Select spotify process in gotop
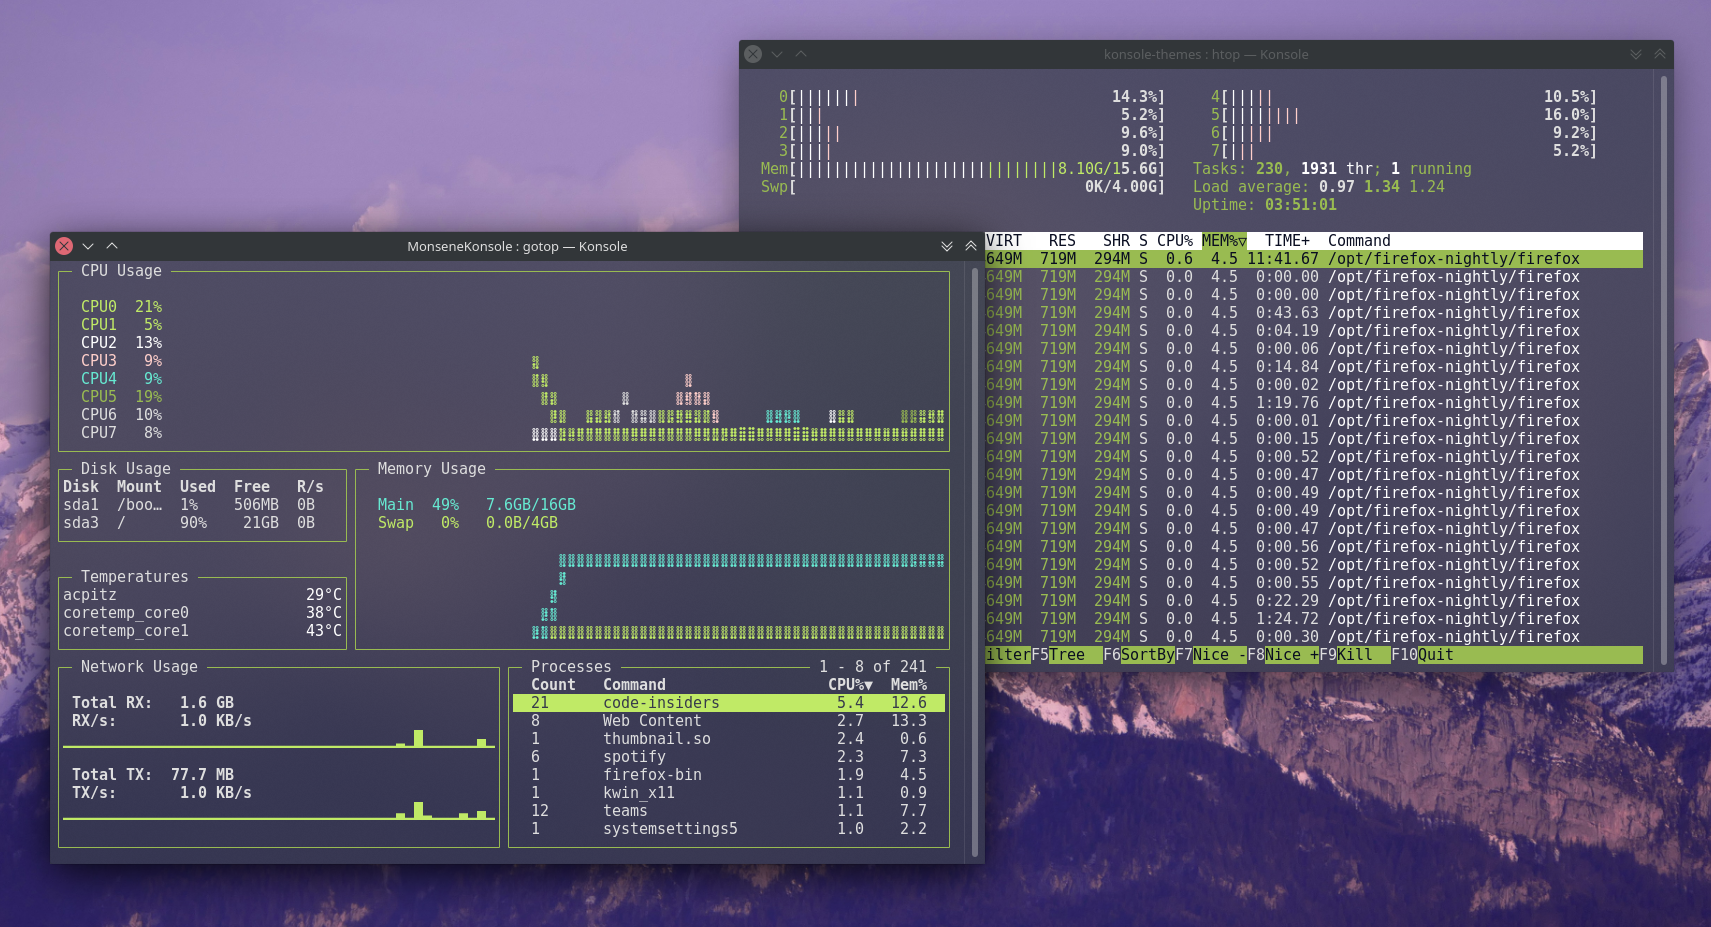The width and height of the screenshot is (1711, 927). pos(729,757)
